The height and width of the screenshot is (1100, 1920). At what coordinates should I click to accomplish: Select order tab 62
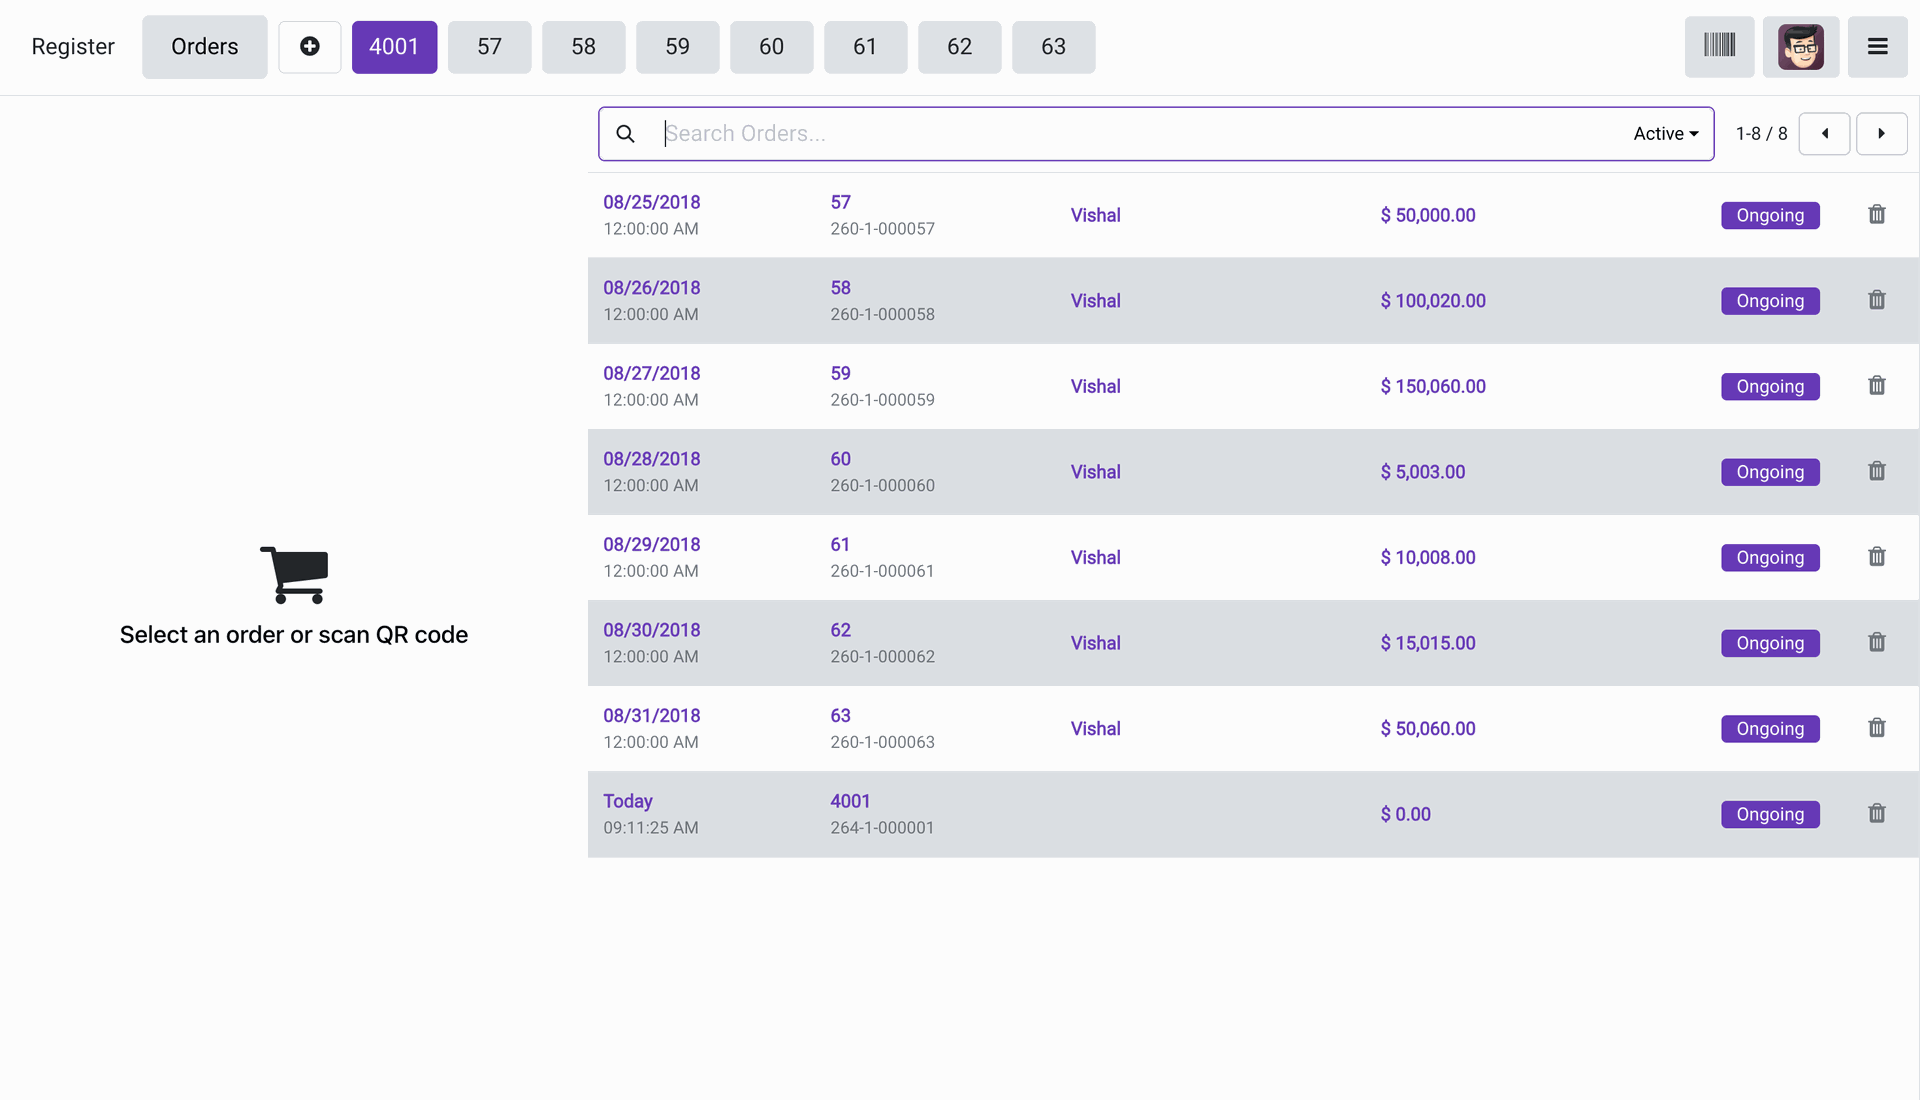point(959,47)
